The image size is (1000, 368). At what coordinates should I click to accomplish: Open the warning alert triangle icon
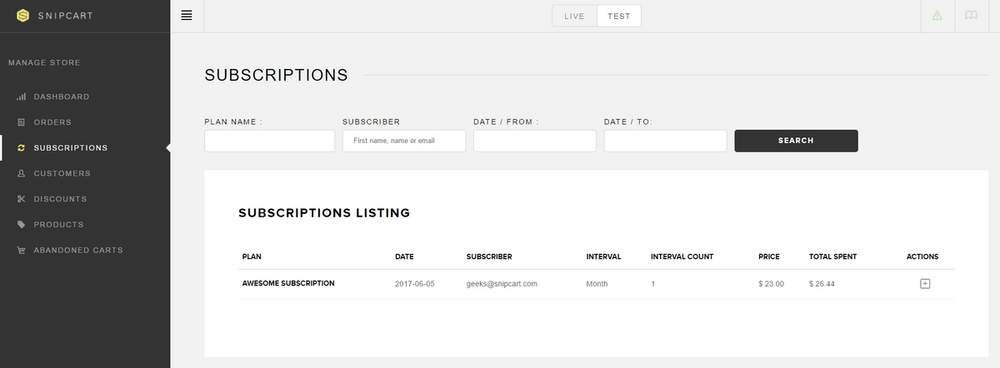(x=937, y=15)
